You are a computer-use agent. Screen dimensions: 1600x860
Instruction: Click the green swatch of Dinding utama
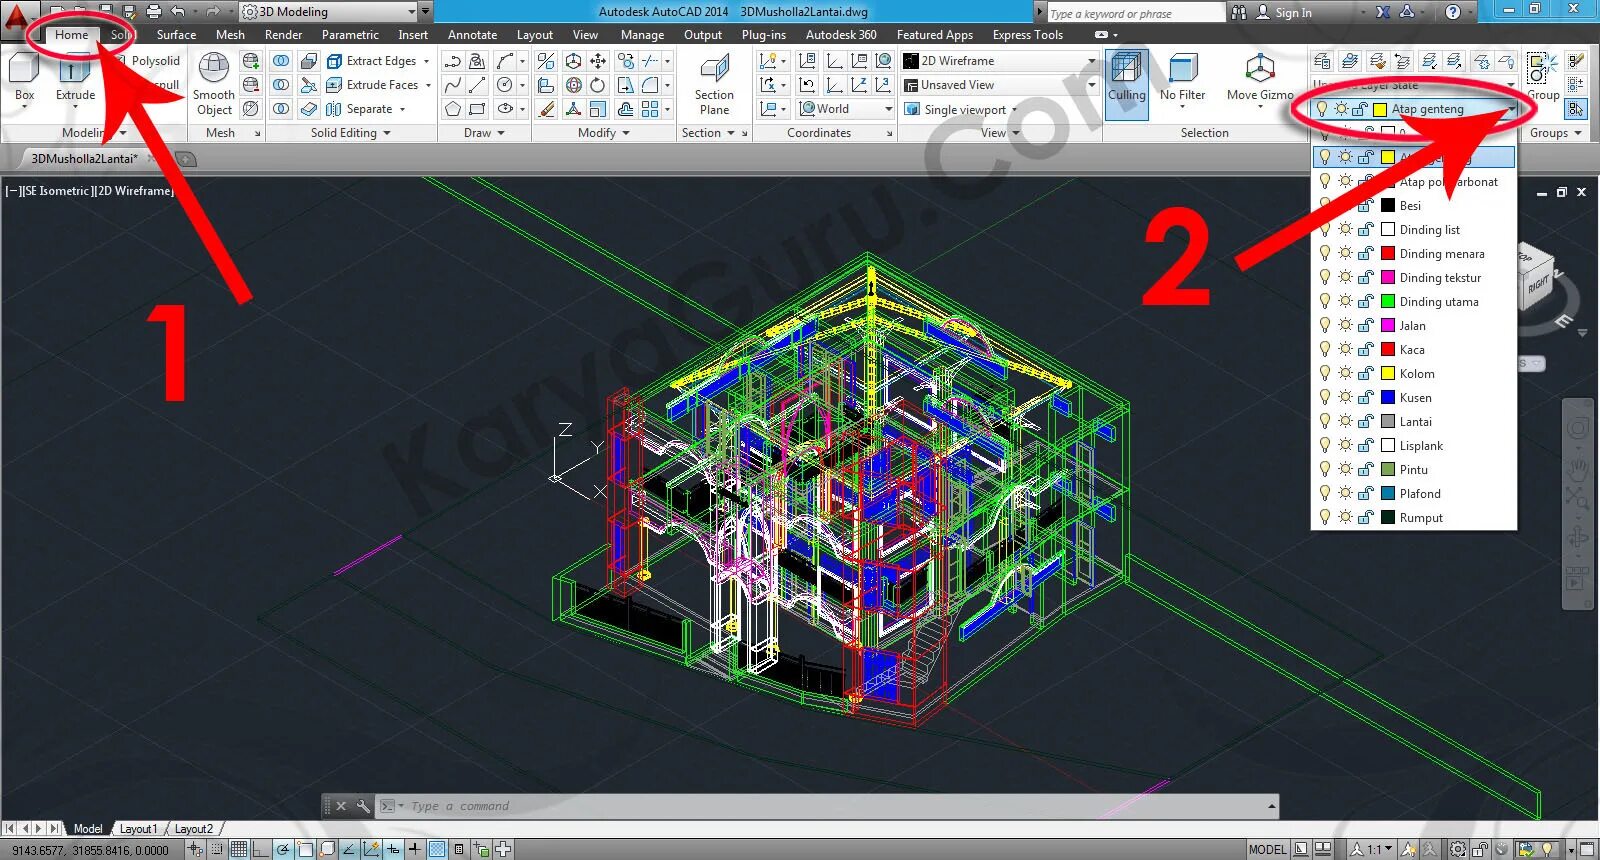[x=1388, y=301]
